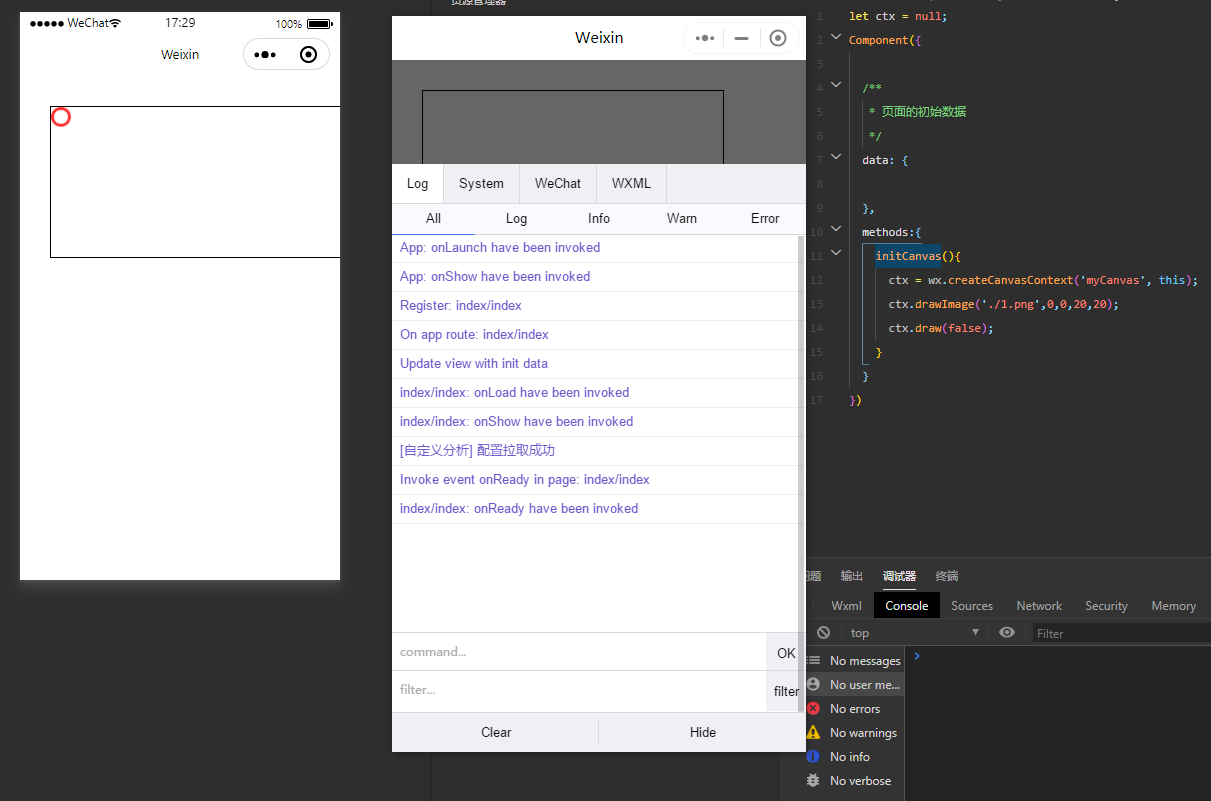Viewport: 1211px width, 801px height.
Task: Click initCanvas in the code editor
Action: 908,256
